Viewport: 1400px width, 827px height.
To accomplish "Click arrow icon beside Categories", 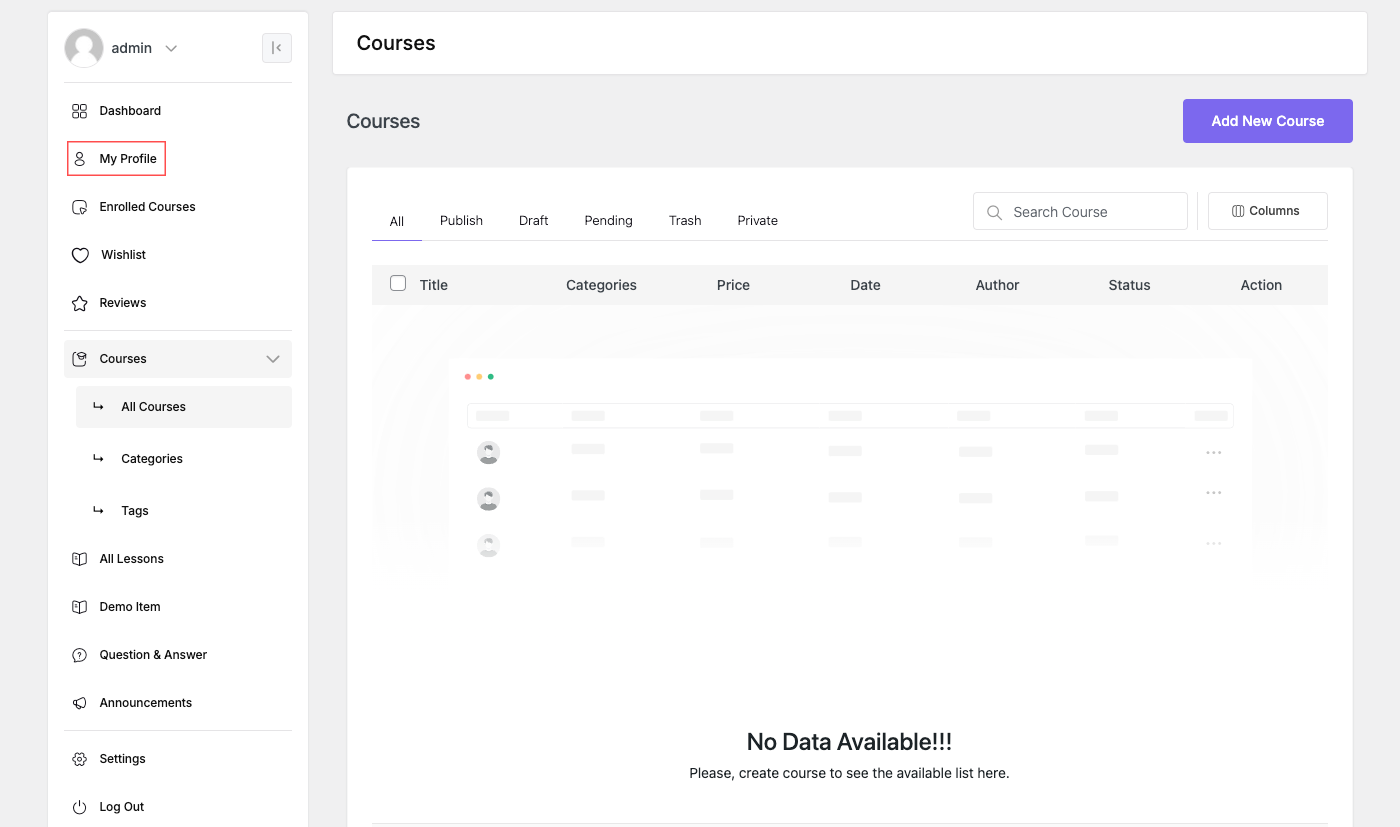I will point(98,458).
